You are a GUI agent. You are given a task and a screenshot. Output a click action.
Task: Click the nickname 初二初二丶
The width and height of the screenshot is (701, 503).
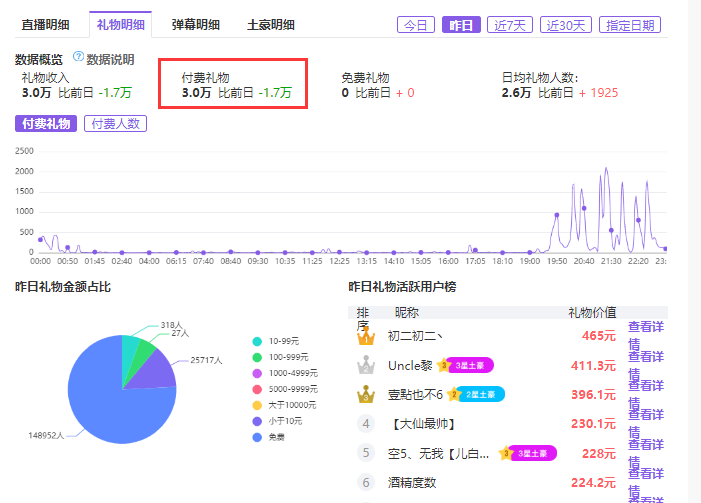tap(415, 336)
